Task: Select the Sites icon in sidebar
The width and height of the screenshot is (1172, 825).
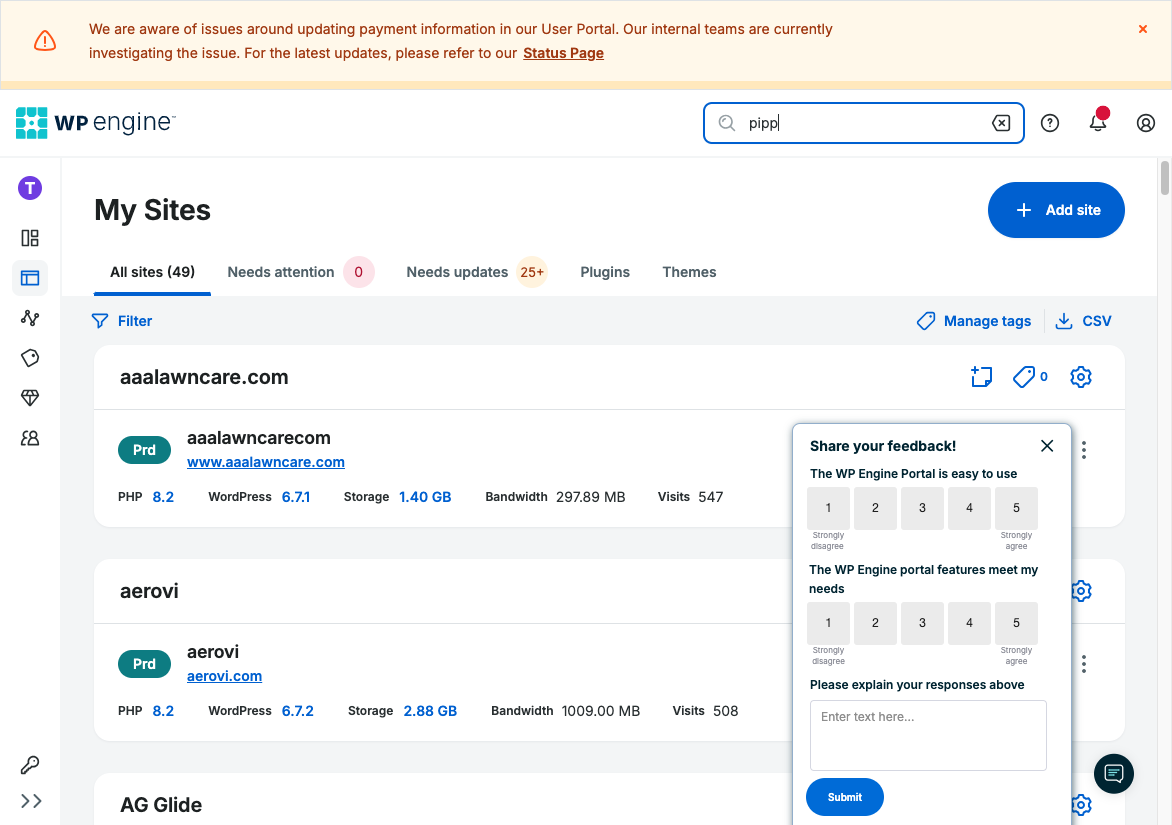Action: click(30, 278)
